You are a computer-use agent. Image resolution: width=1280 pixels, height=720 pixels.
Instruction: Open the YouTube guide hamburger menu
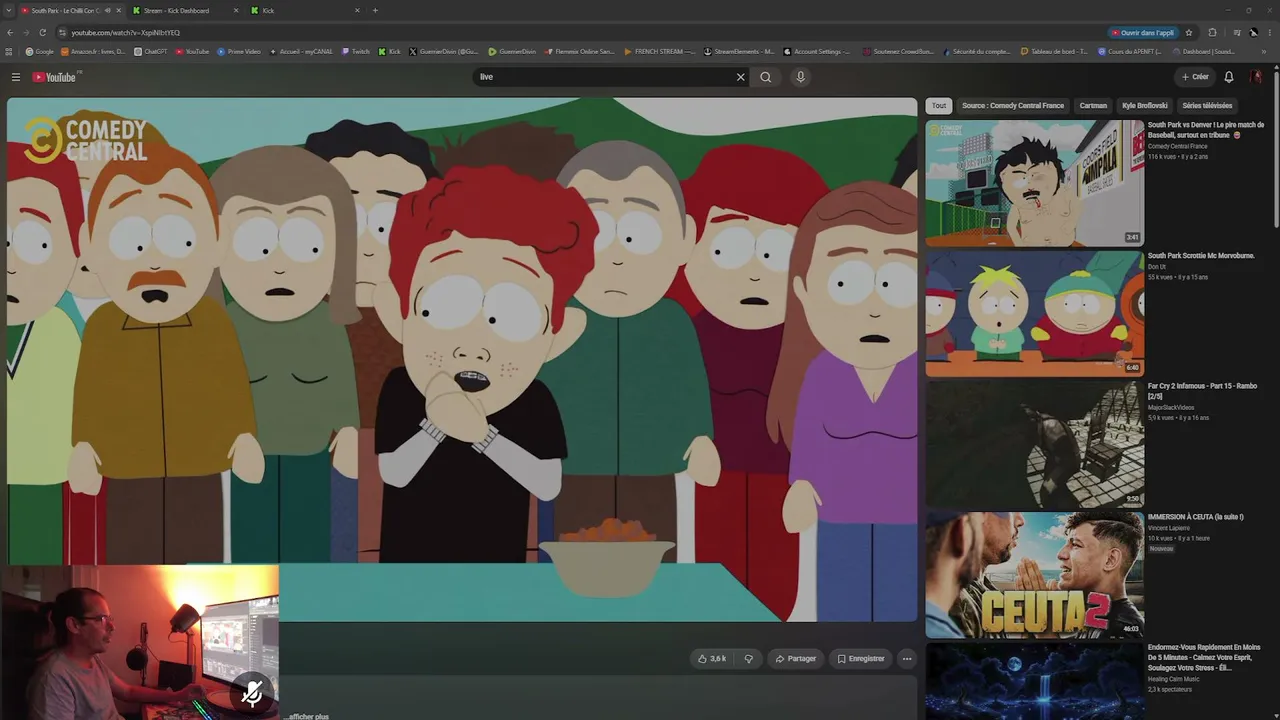click(x=16, y=77)
